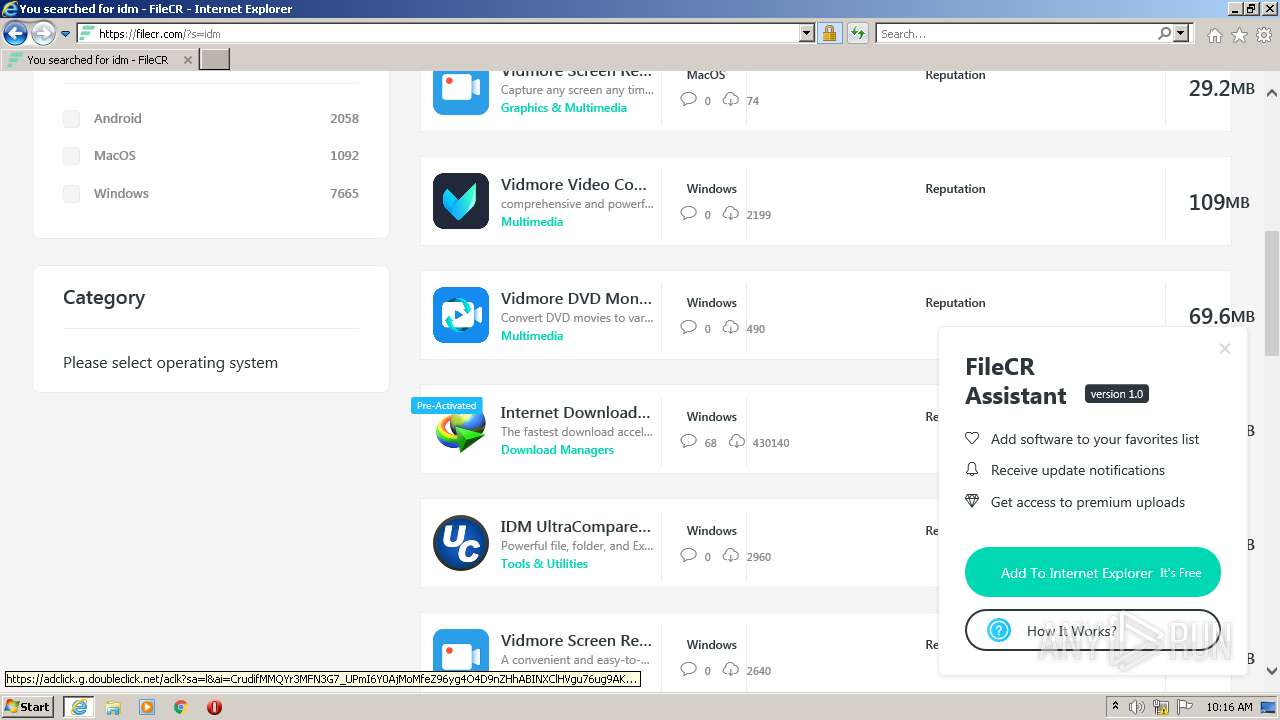Open bottom Vidmore Screen Recorder Windows icon
1280x720 pixels.
coord(461,657)
